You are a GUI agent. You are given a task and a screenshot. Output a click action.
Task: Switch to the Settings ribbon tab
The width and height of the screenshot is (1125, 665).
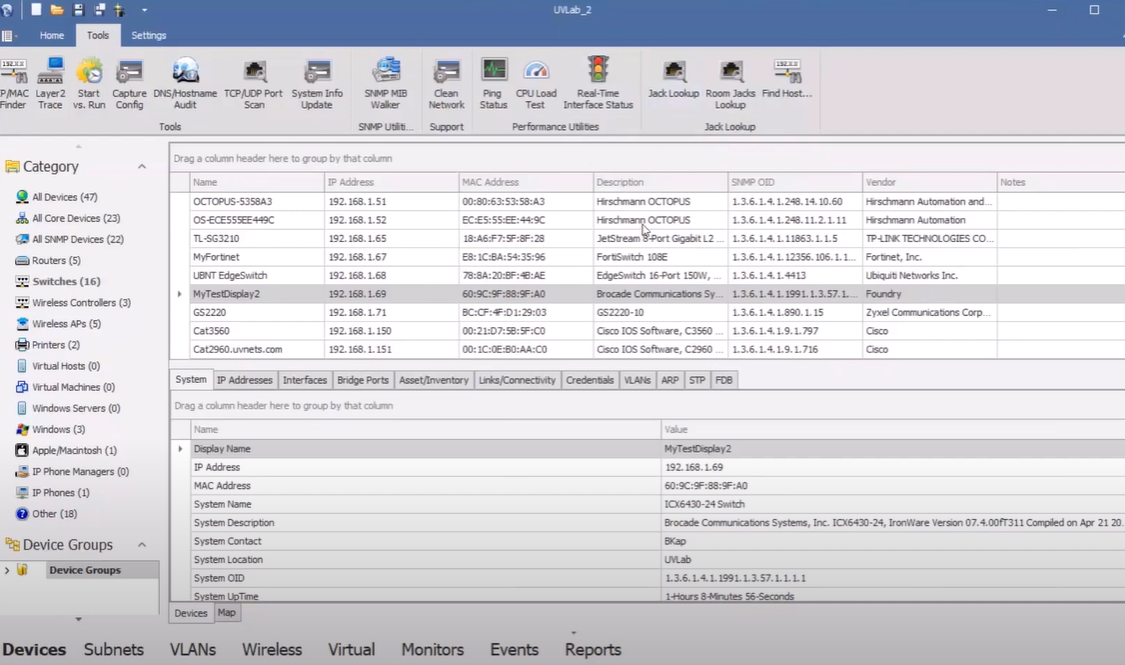149,35
